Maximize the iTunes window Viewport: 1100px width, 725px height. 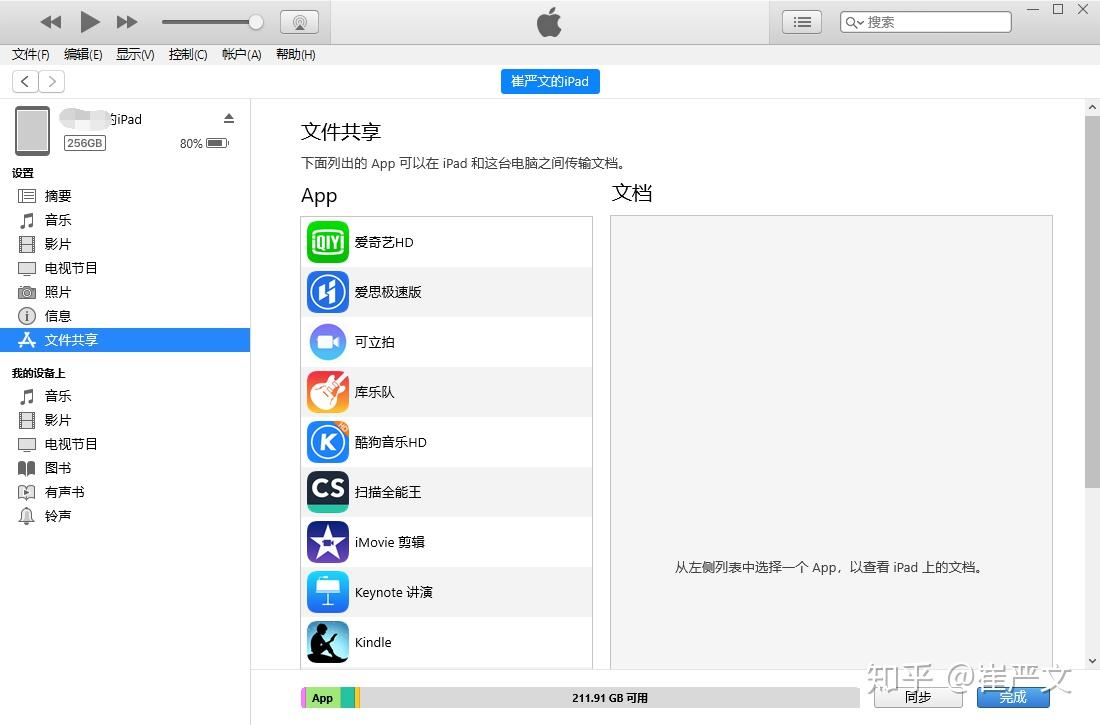click(1058, 9)
